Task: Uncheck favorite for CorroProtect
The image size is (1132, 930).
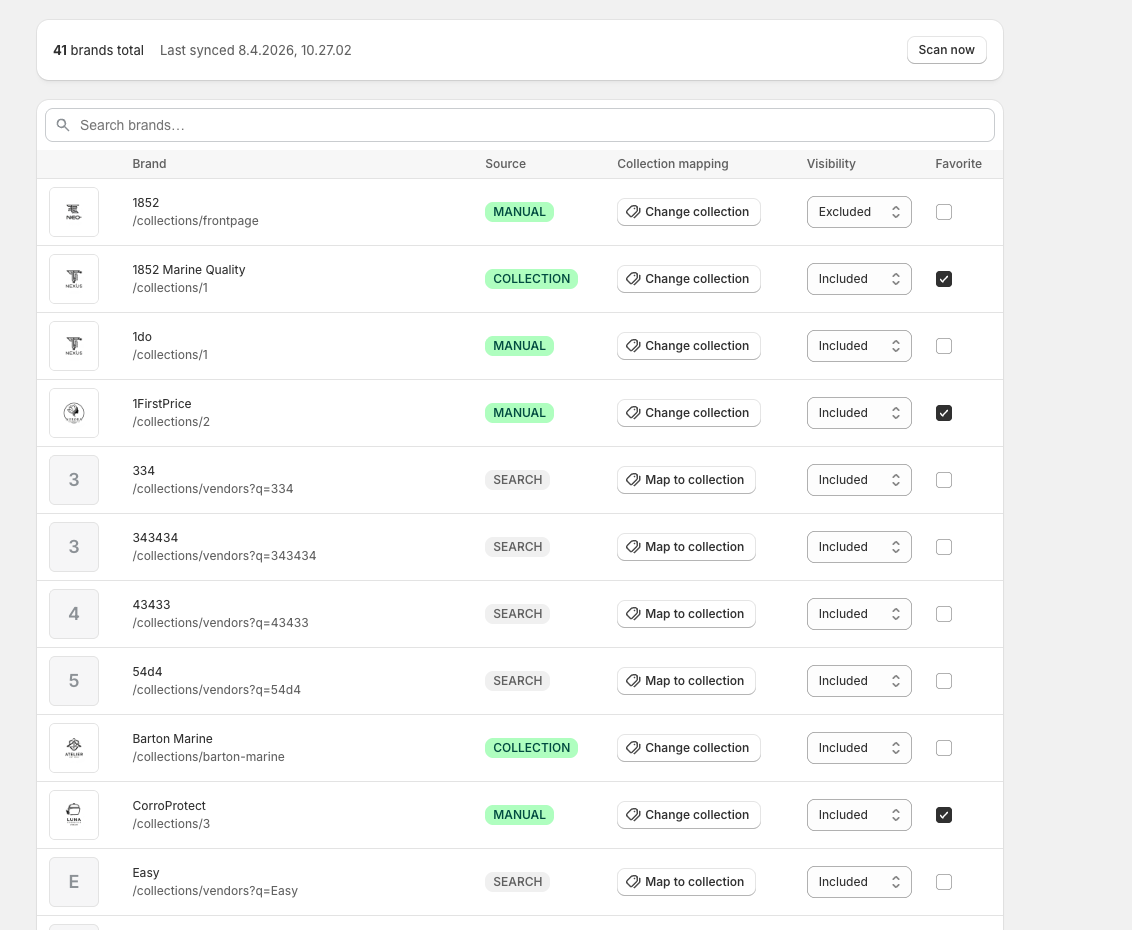Action: point(944,815)
